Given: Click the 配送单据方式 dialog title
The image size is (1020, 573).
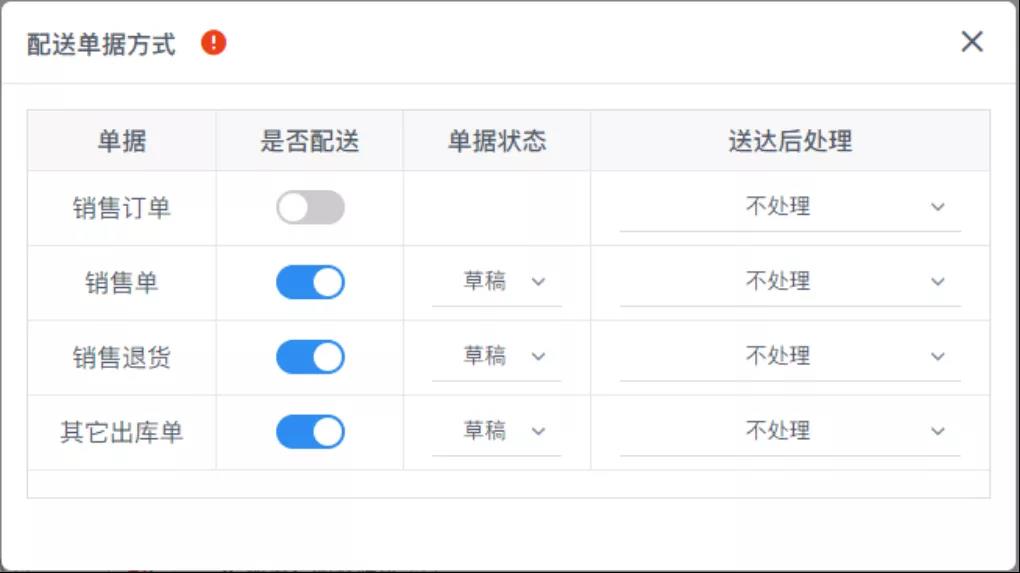Looking at the screenshot, I should 101,44.
